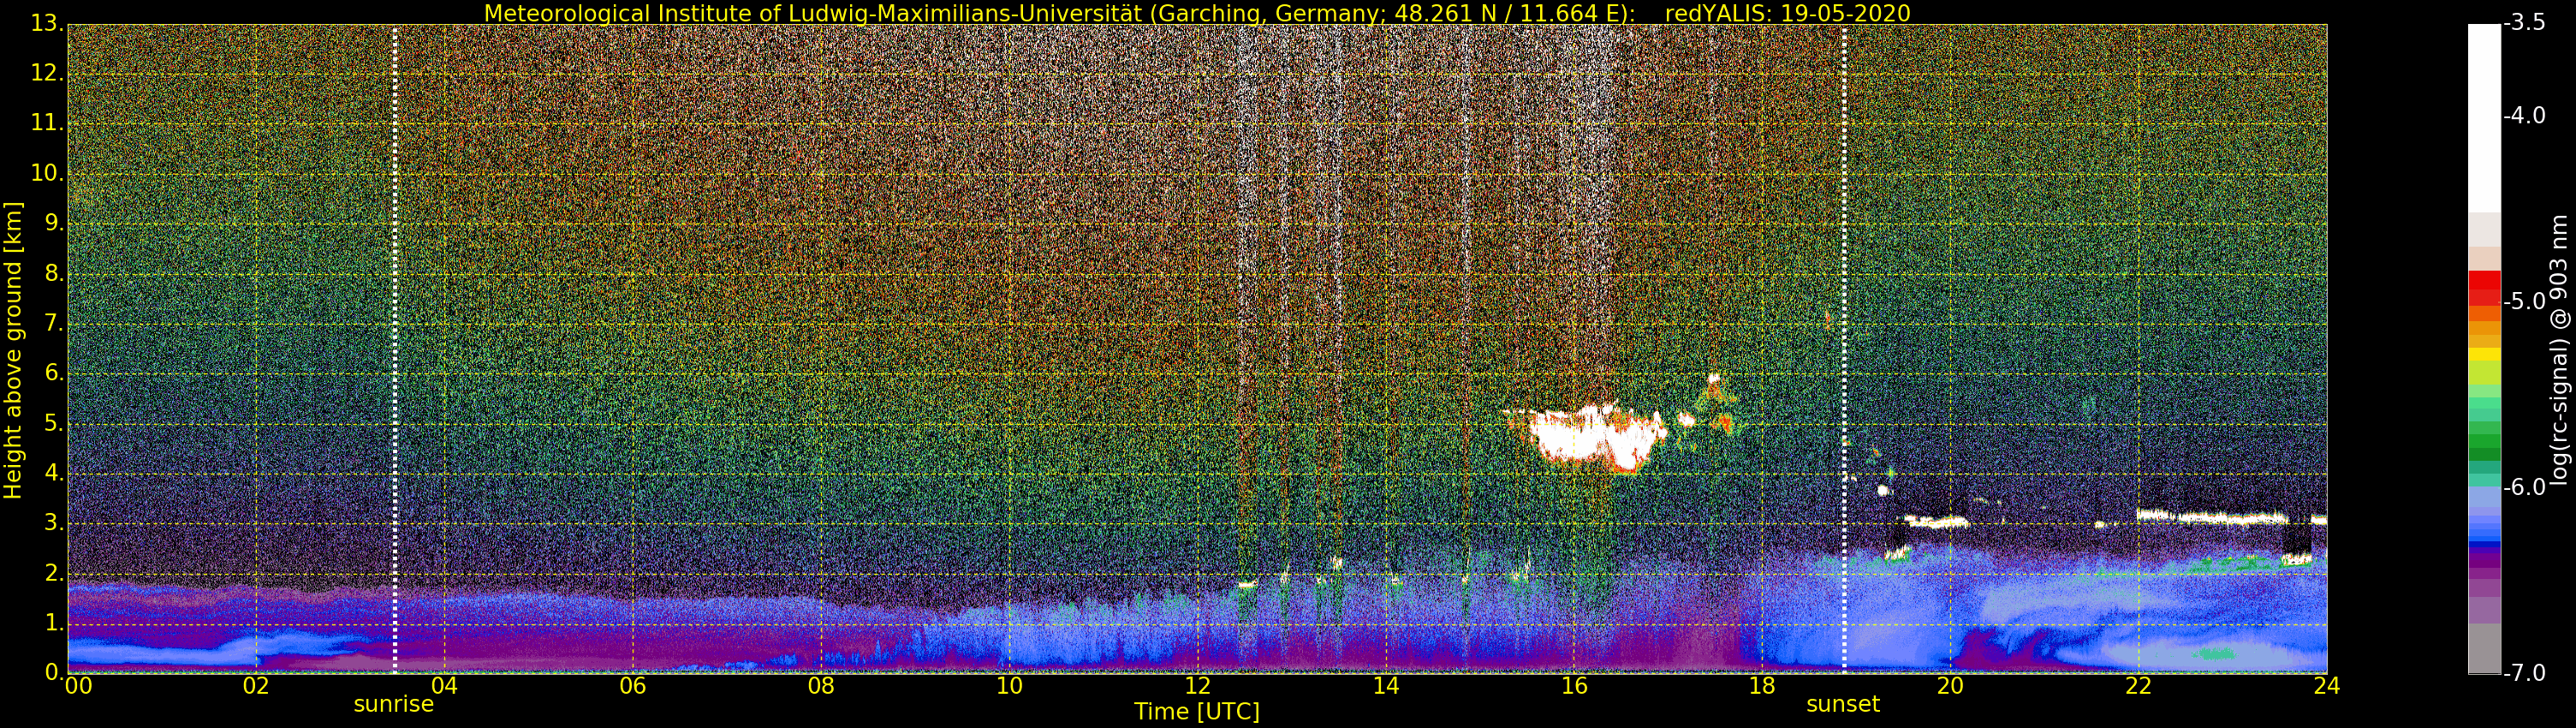
Task: Click the 'log(rc-signal) @ 903 nm' colorbar label
Action: point(2558,350)
